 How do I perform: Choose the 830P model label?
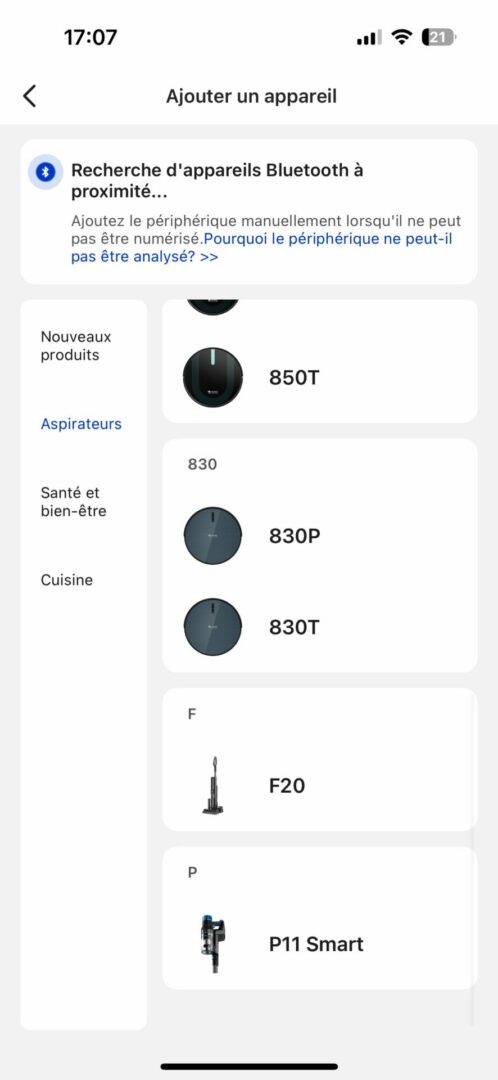[x=295, y=536]
